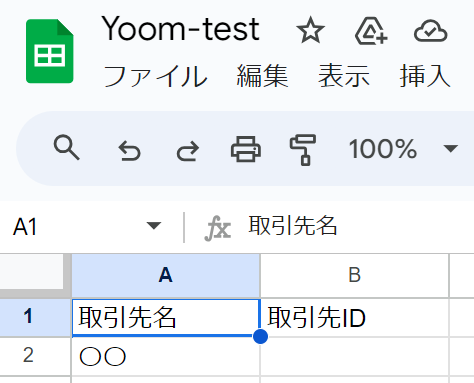Open the 表示 menu
This screenshot has height=383, width=474.
344,76
